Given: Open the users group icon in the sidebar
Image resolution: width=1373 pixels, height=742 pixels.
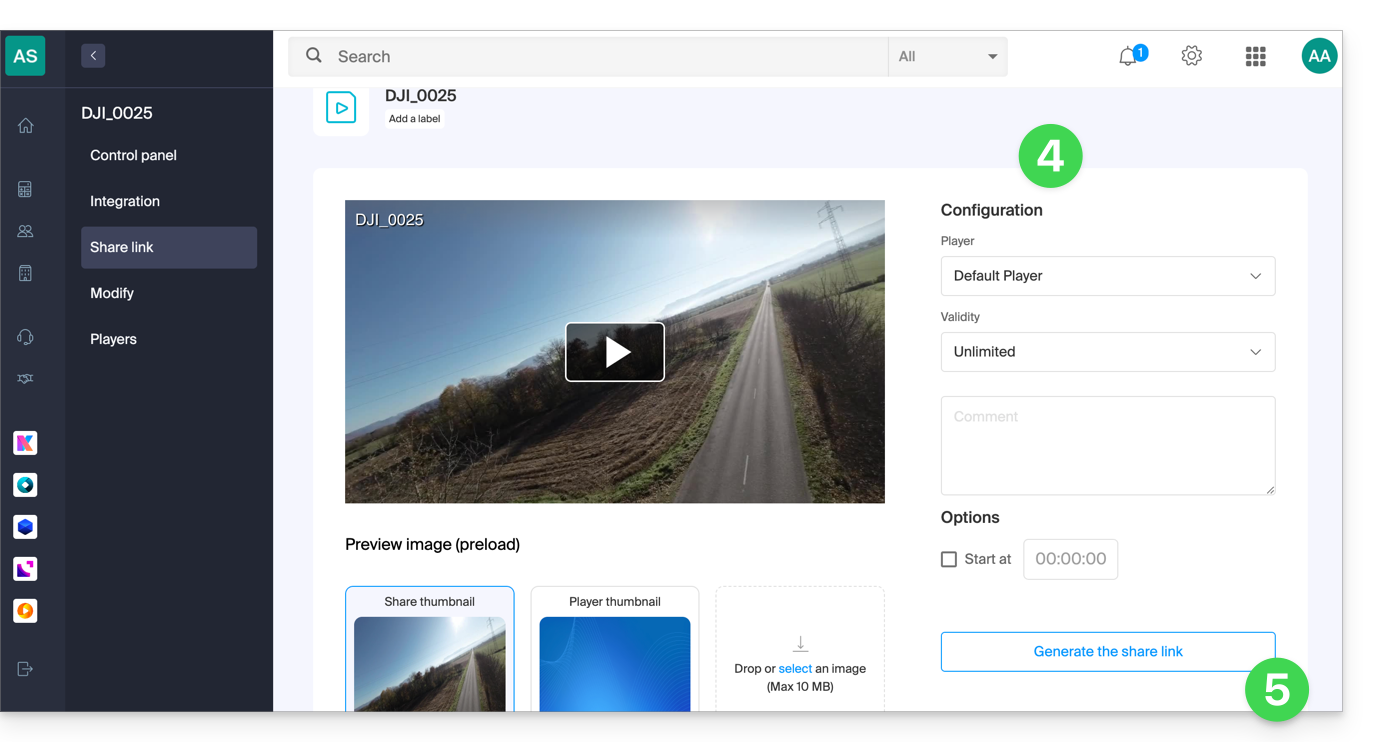Looking at the screenshot, I should [25, 231].
